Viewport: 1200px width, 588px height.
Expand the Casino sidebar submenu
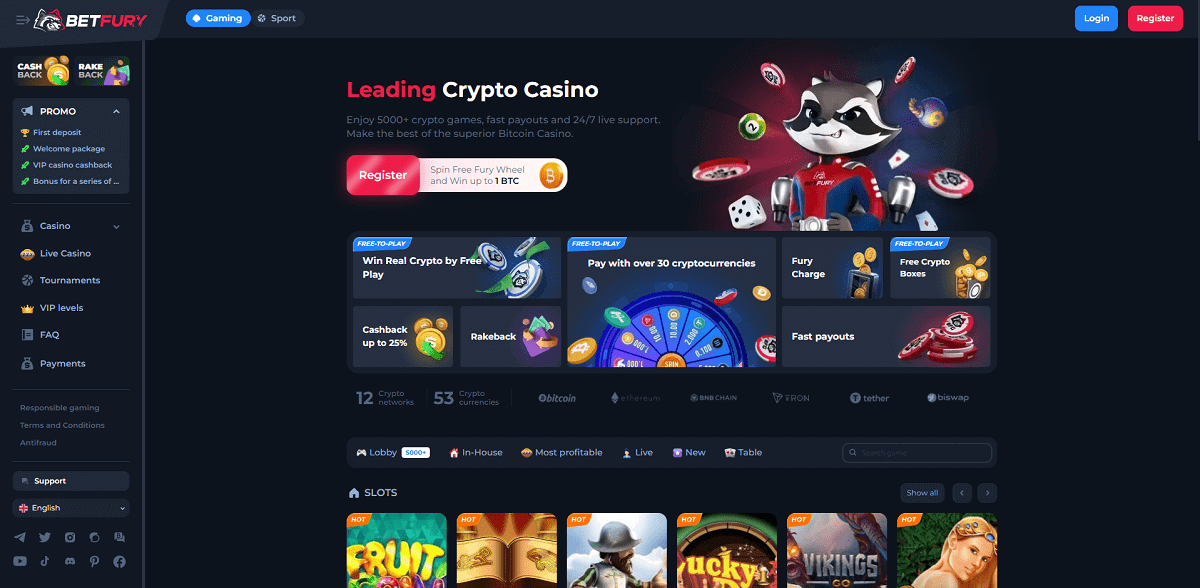tap(116, 227)
